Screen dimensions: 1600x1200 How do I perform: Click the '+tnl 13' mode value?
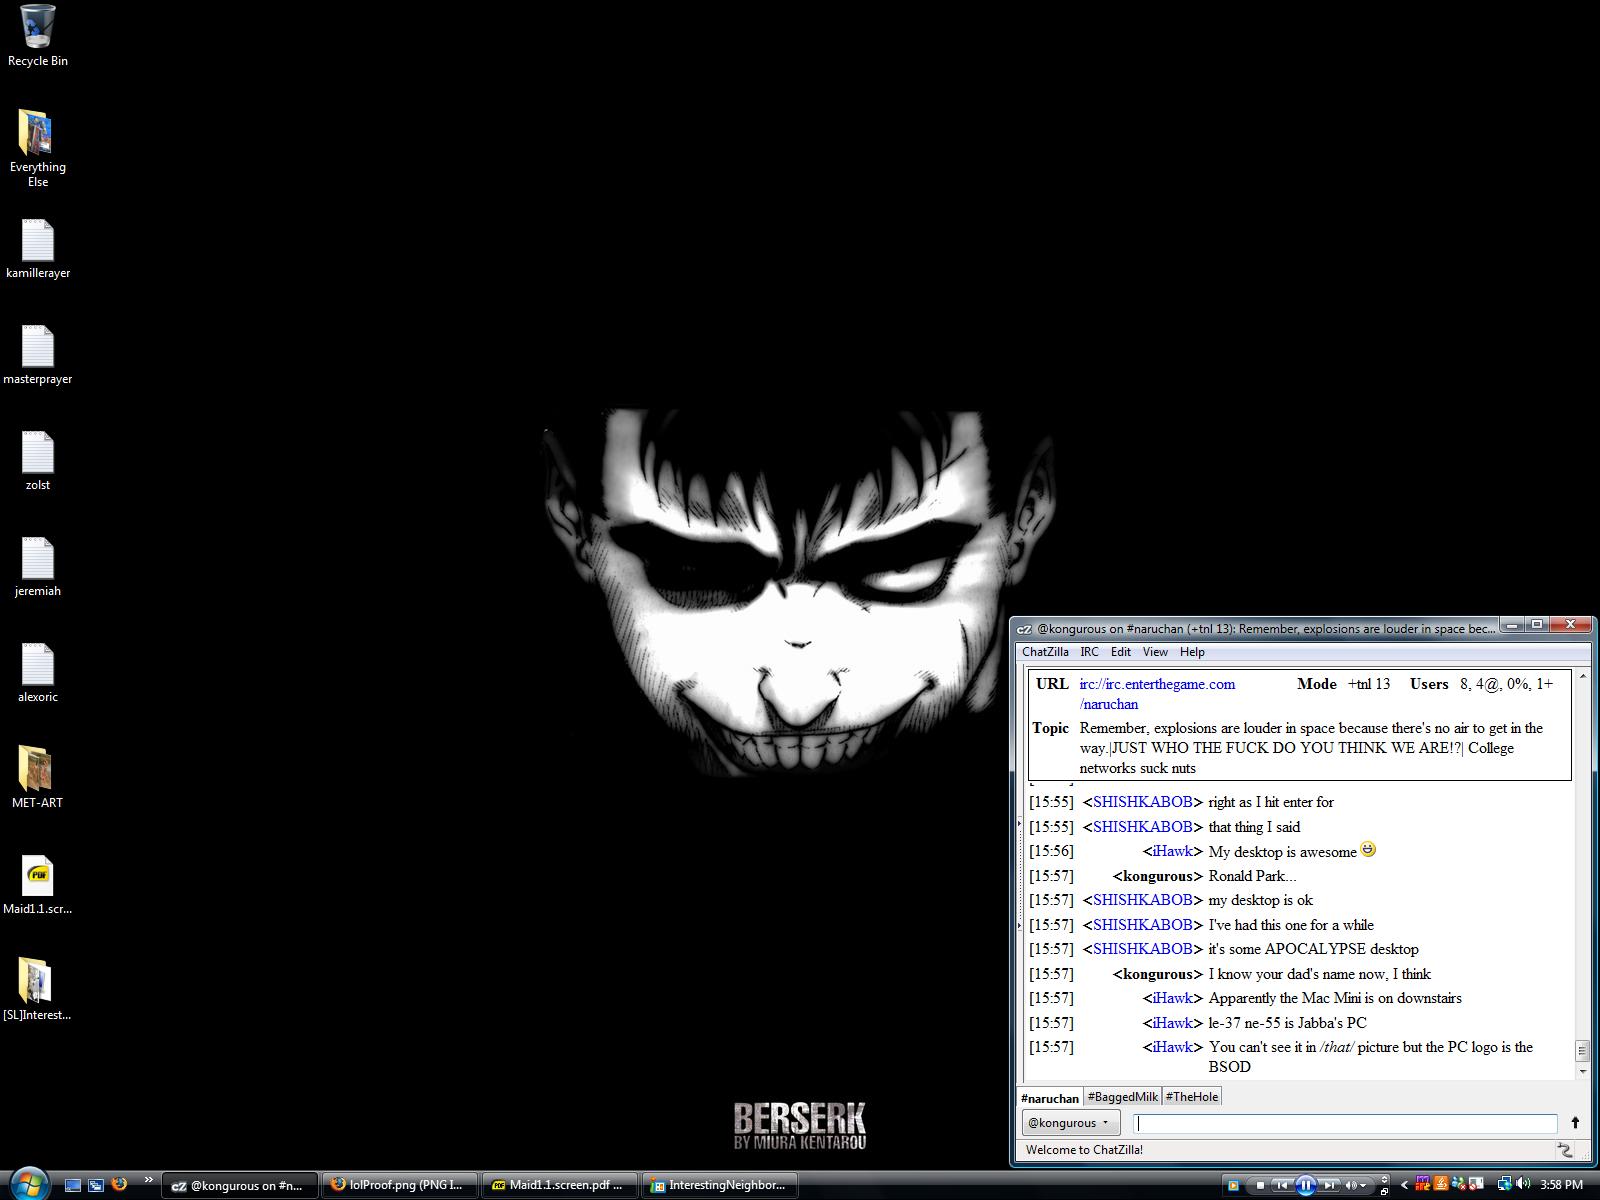click(x=1369, y=684)
